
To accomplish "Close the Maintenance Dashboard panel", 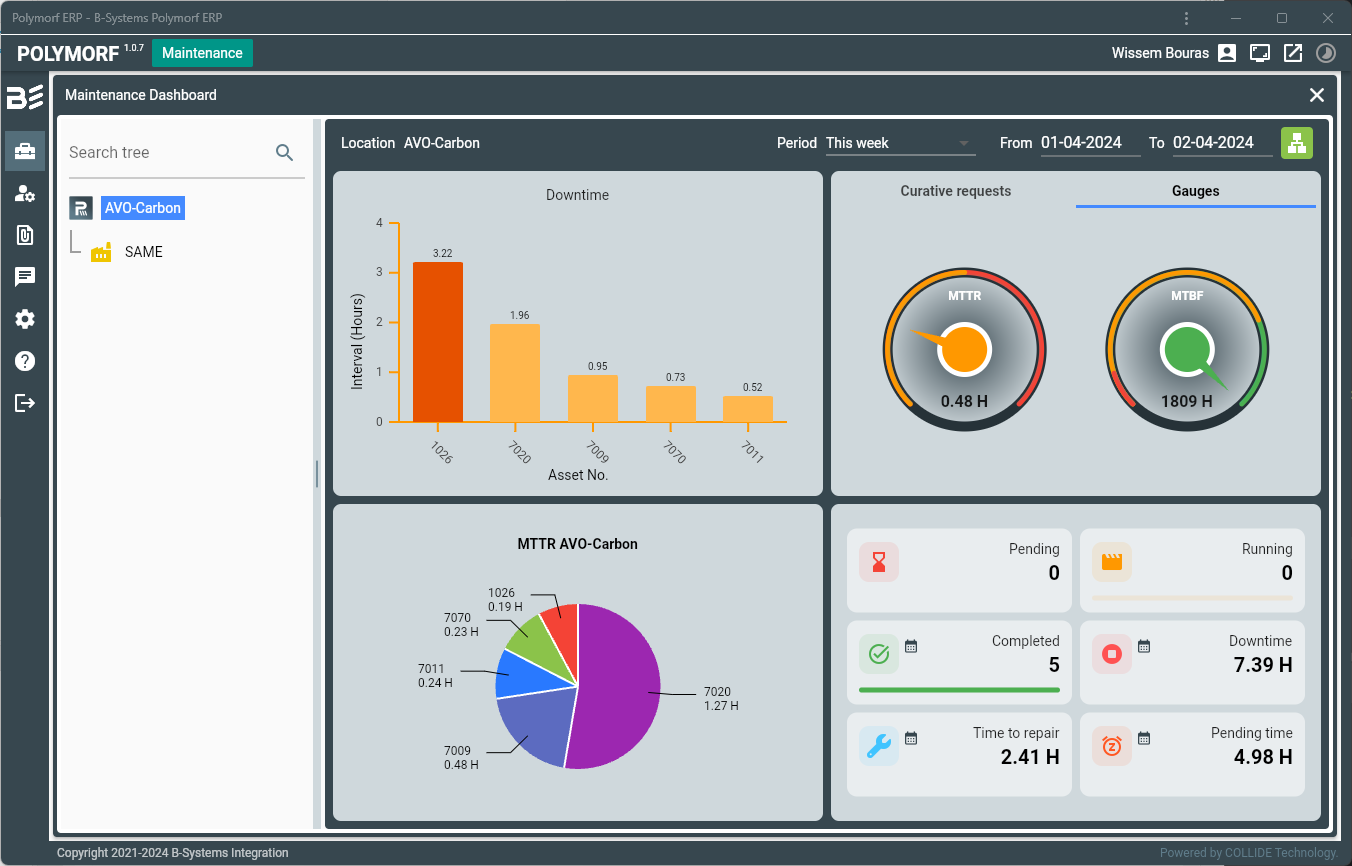I will (1317, 95).
